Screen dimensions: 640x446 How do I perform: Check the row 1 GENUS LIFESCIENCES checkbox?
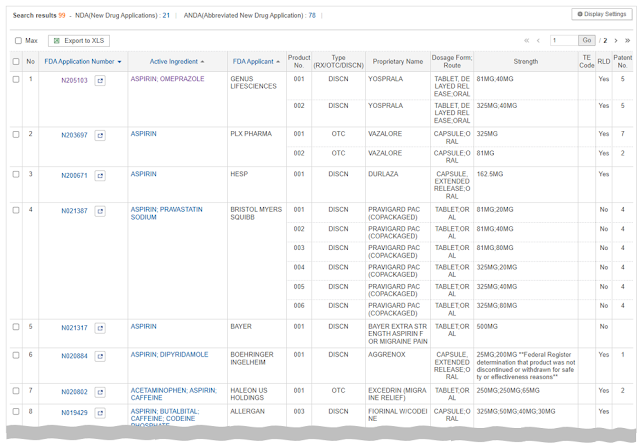coord(16,80)
